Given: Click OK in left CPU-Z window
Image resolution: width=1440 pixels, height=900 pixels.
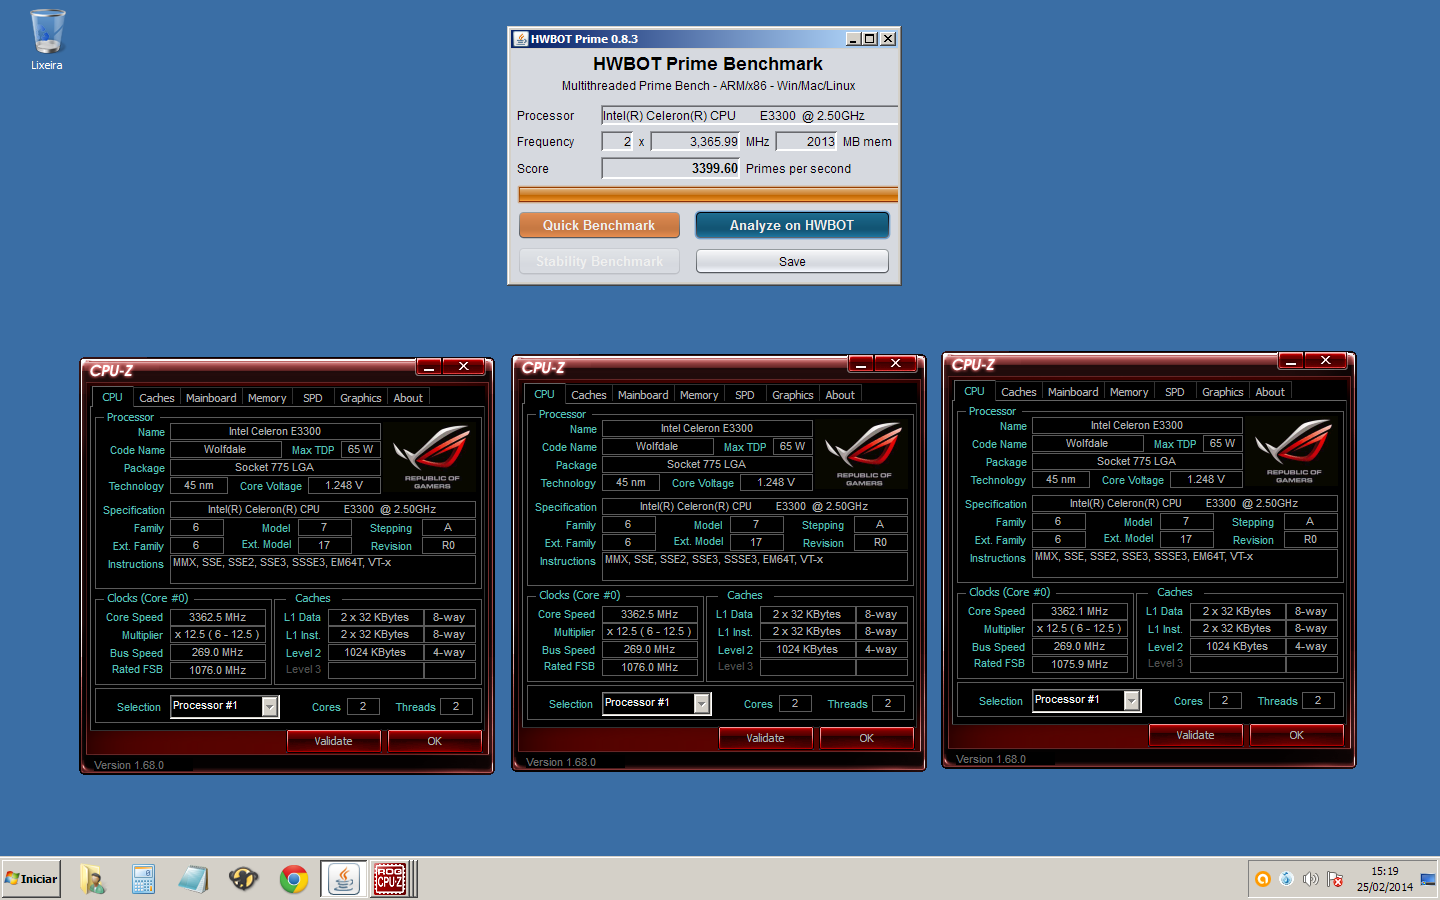Looking at the screenshot, I should coord(434,741).
